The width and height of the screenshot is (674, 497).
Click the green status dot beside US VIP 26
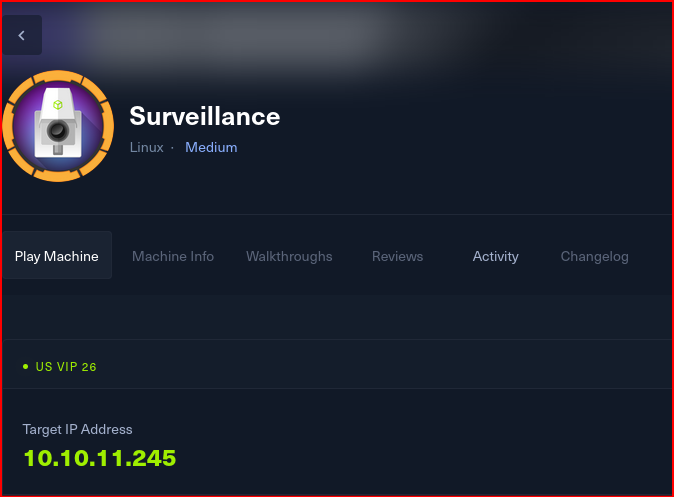click(x=26, y=367)
